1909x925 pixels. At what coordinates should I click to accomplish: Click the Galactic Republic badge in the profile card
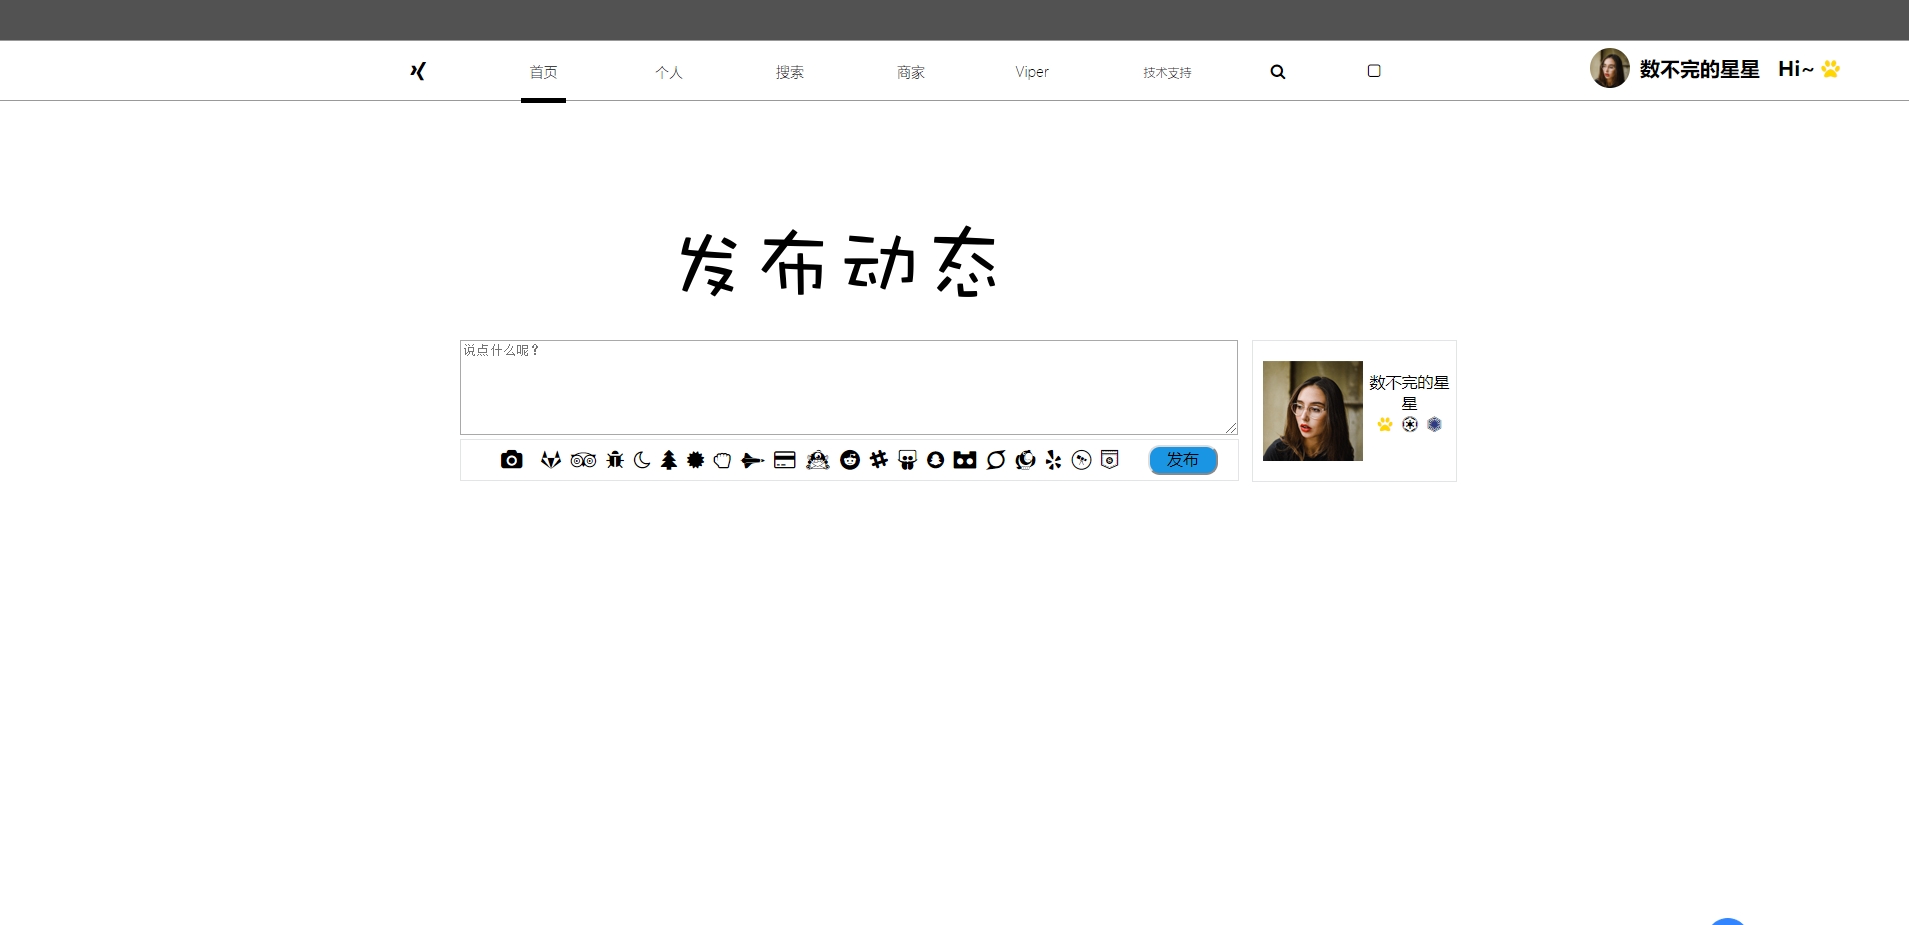click(x=1410, y=424)
